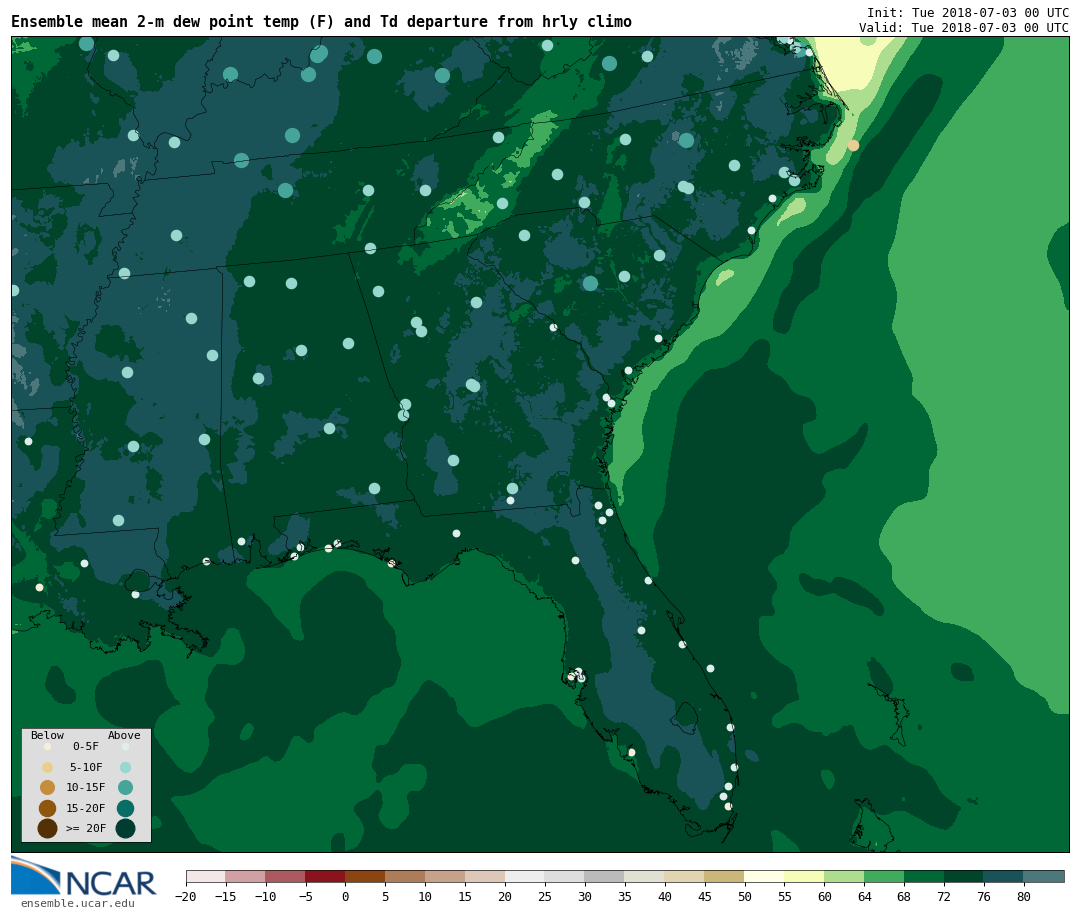Pick the green 64 to 68 color swatch
This screenshot has height=915, width=1080.
pos(884,877)
